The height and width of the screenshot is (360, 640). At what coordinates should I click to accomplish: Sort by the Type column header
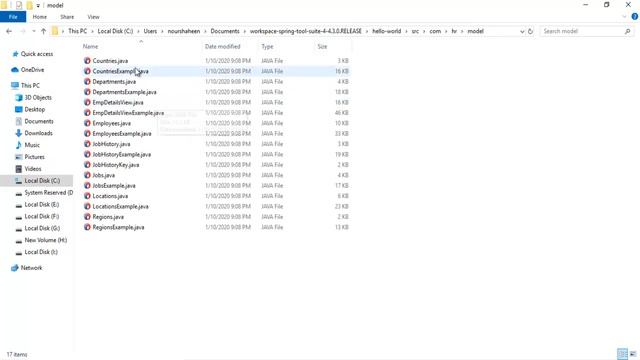pyautogui.click(x=267, y=47)
